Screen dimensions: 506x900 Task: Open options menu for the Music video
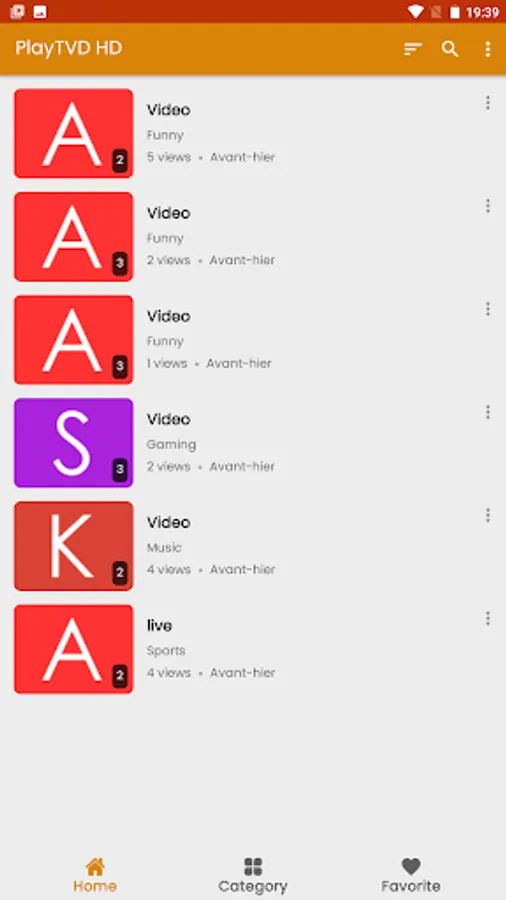click(488, 515)
